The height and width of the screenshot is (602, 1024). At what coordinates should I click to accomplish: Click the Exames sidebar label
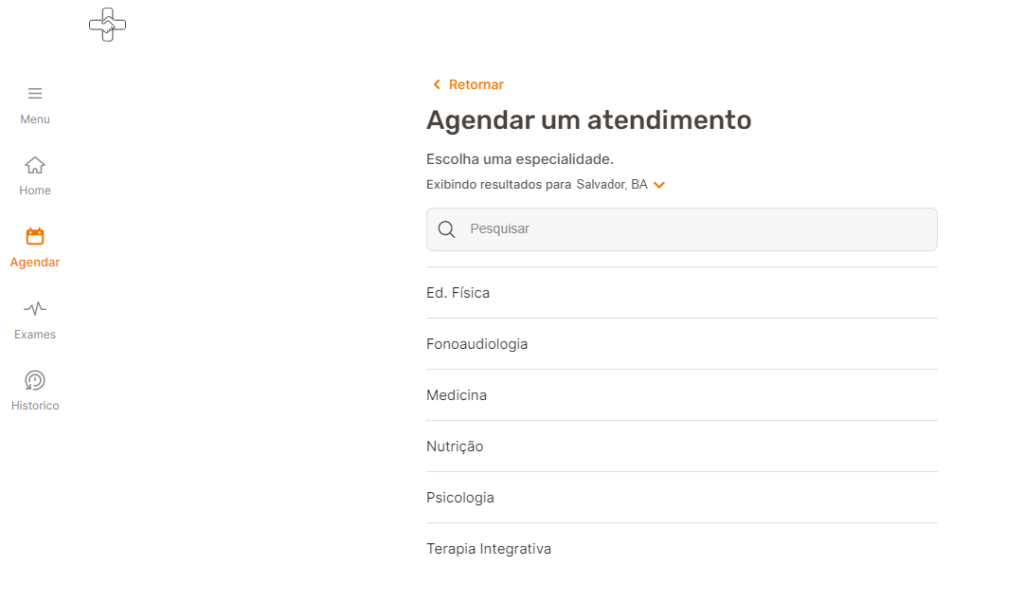[x=35, y=334]
